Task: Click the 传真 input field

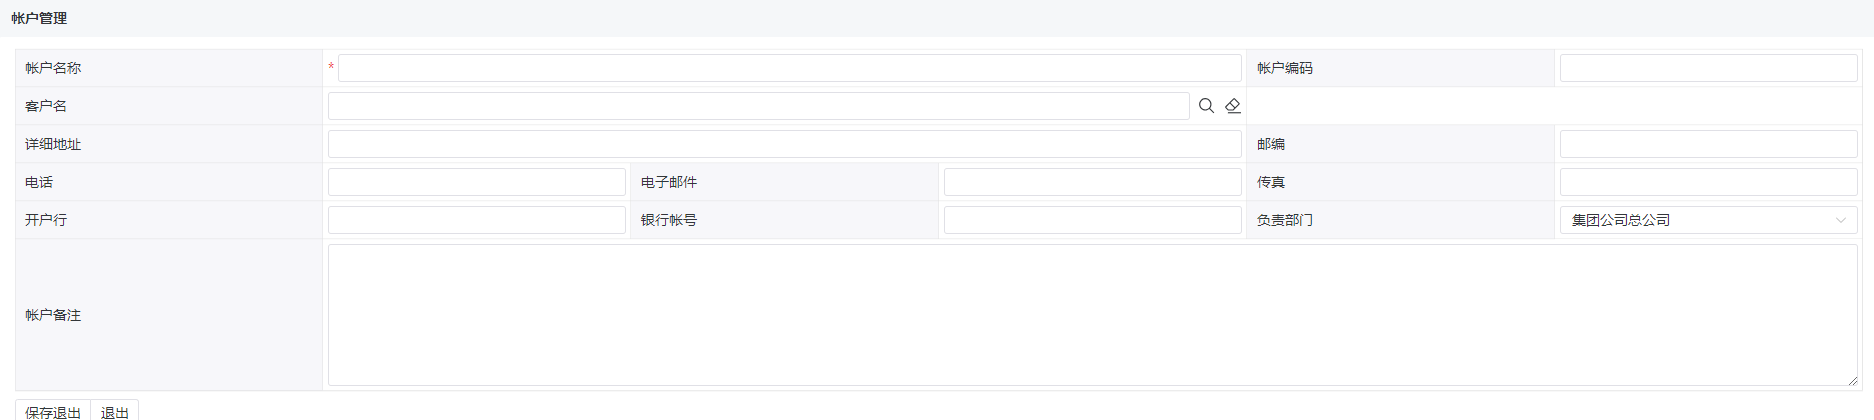Action: (1708, 182)
